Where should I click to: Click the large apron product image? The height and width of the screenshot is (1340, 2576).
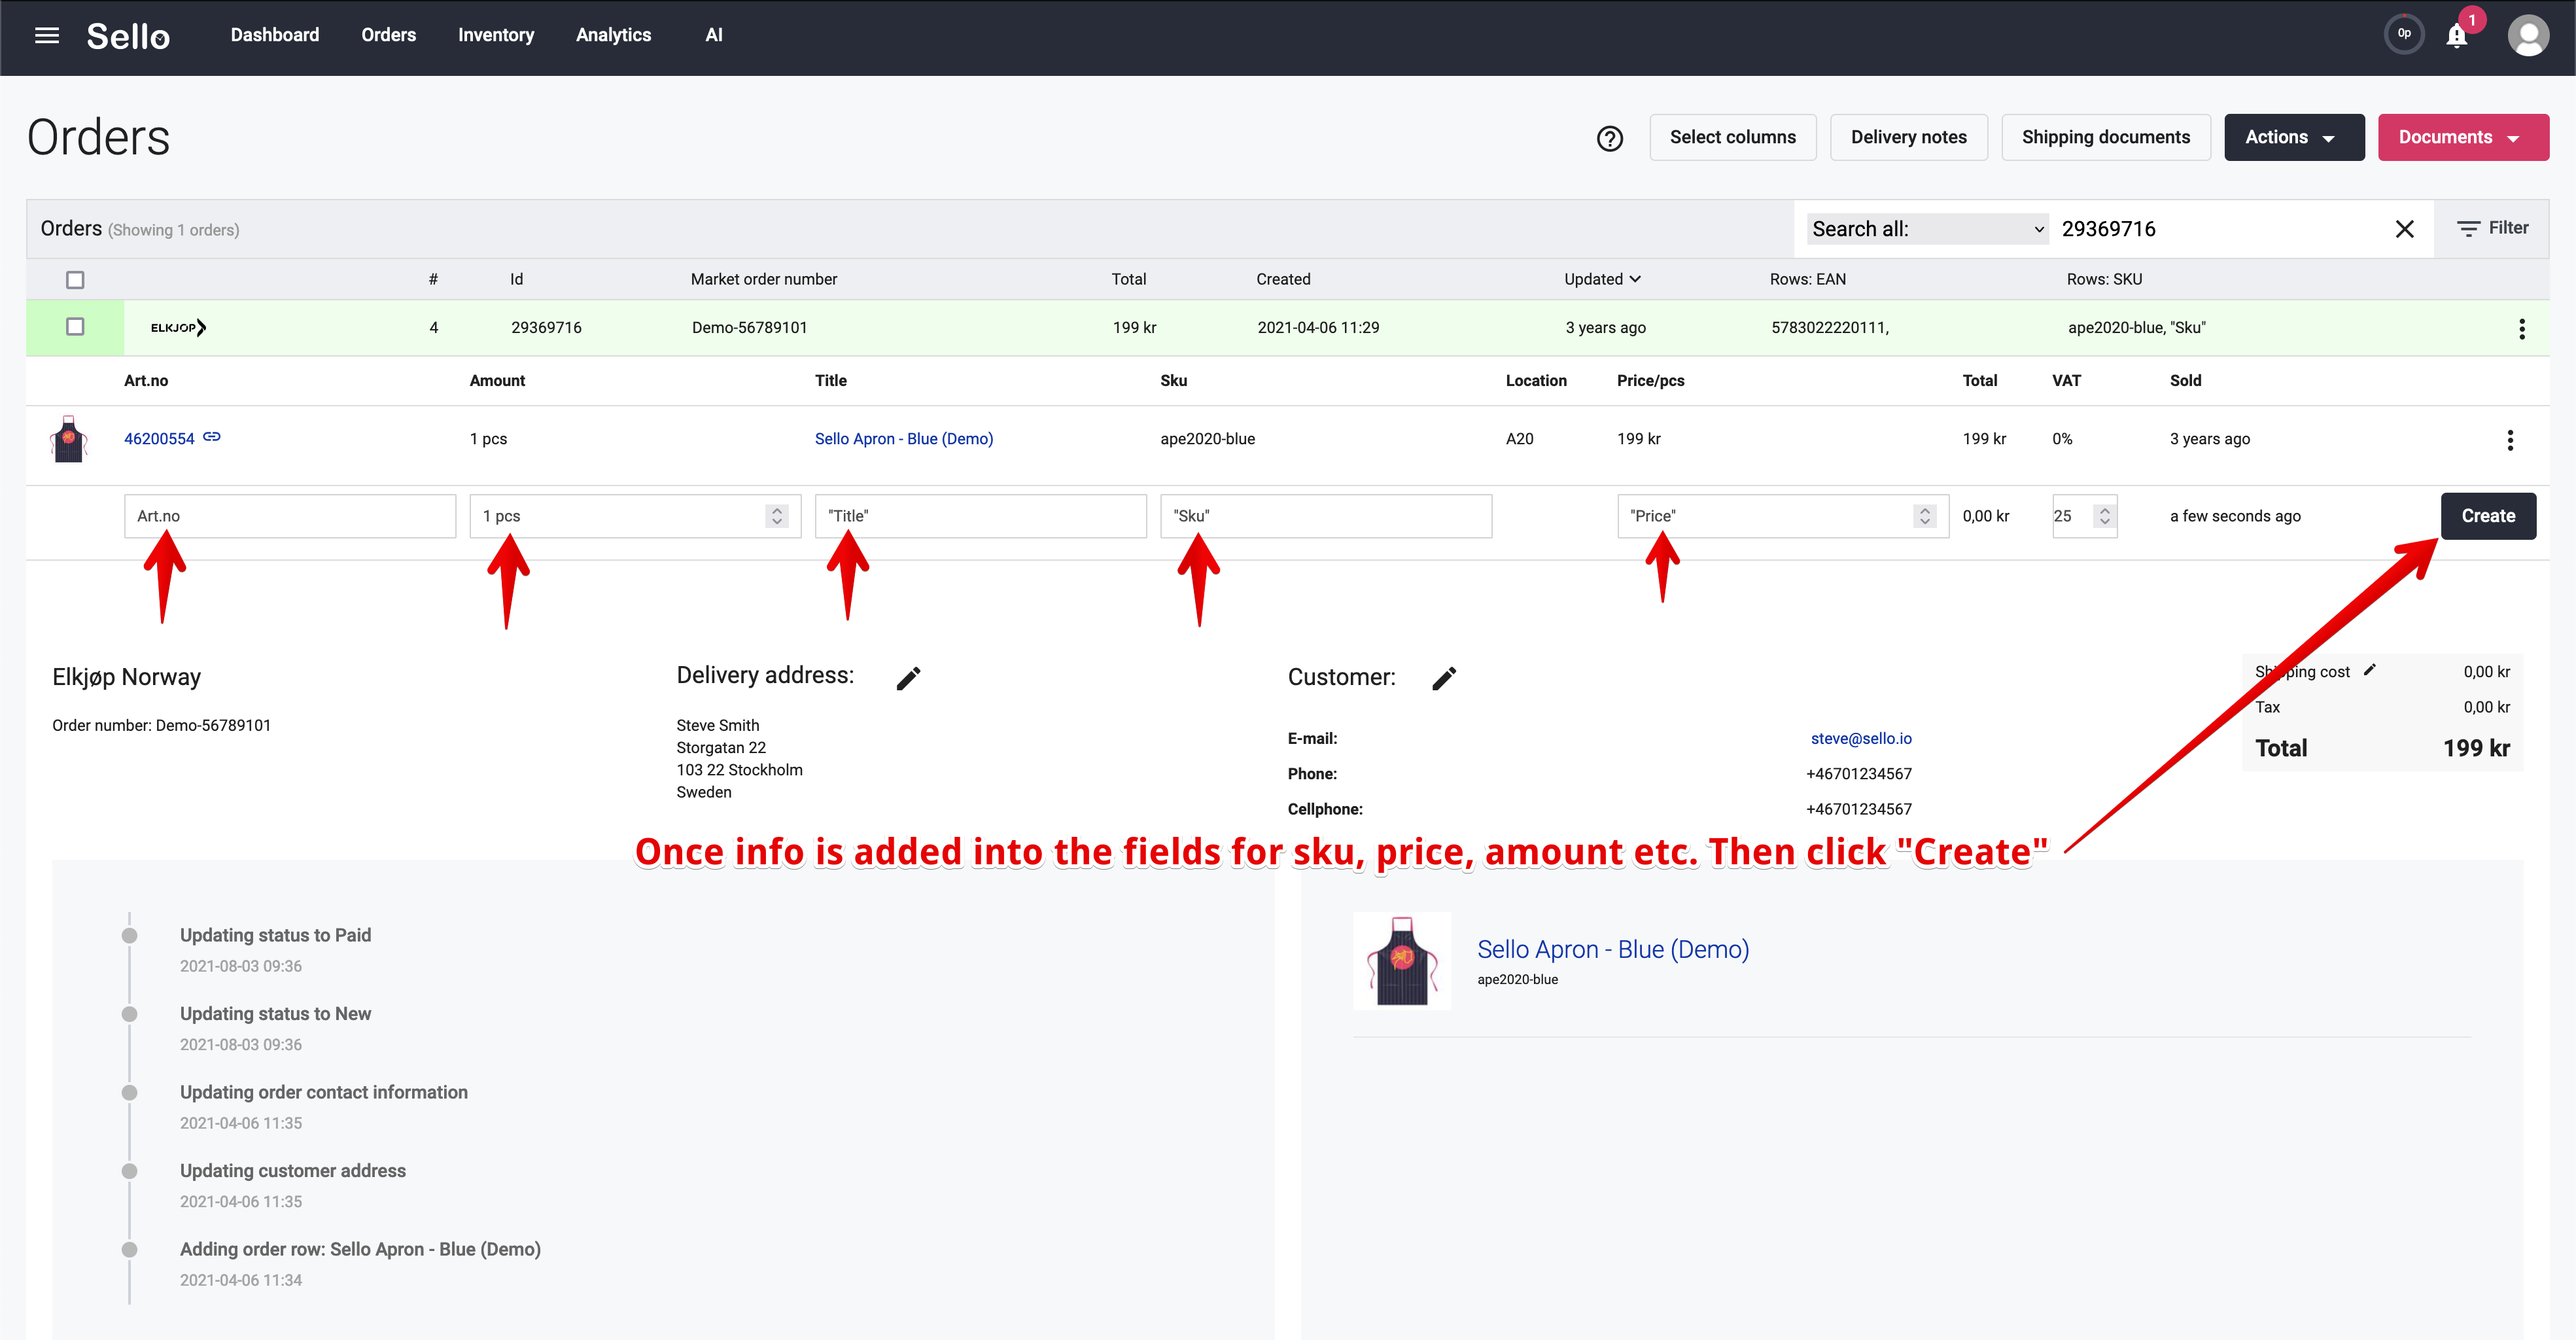tap(1402, 961)
